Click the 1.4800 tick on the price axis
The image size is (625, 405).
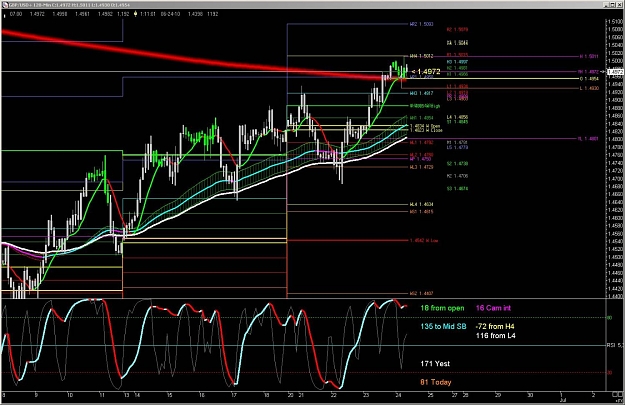pyautogui.click(x=616, y=139)
